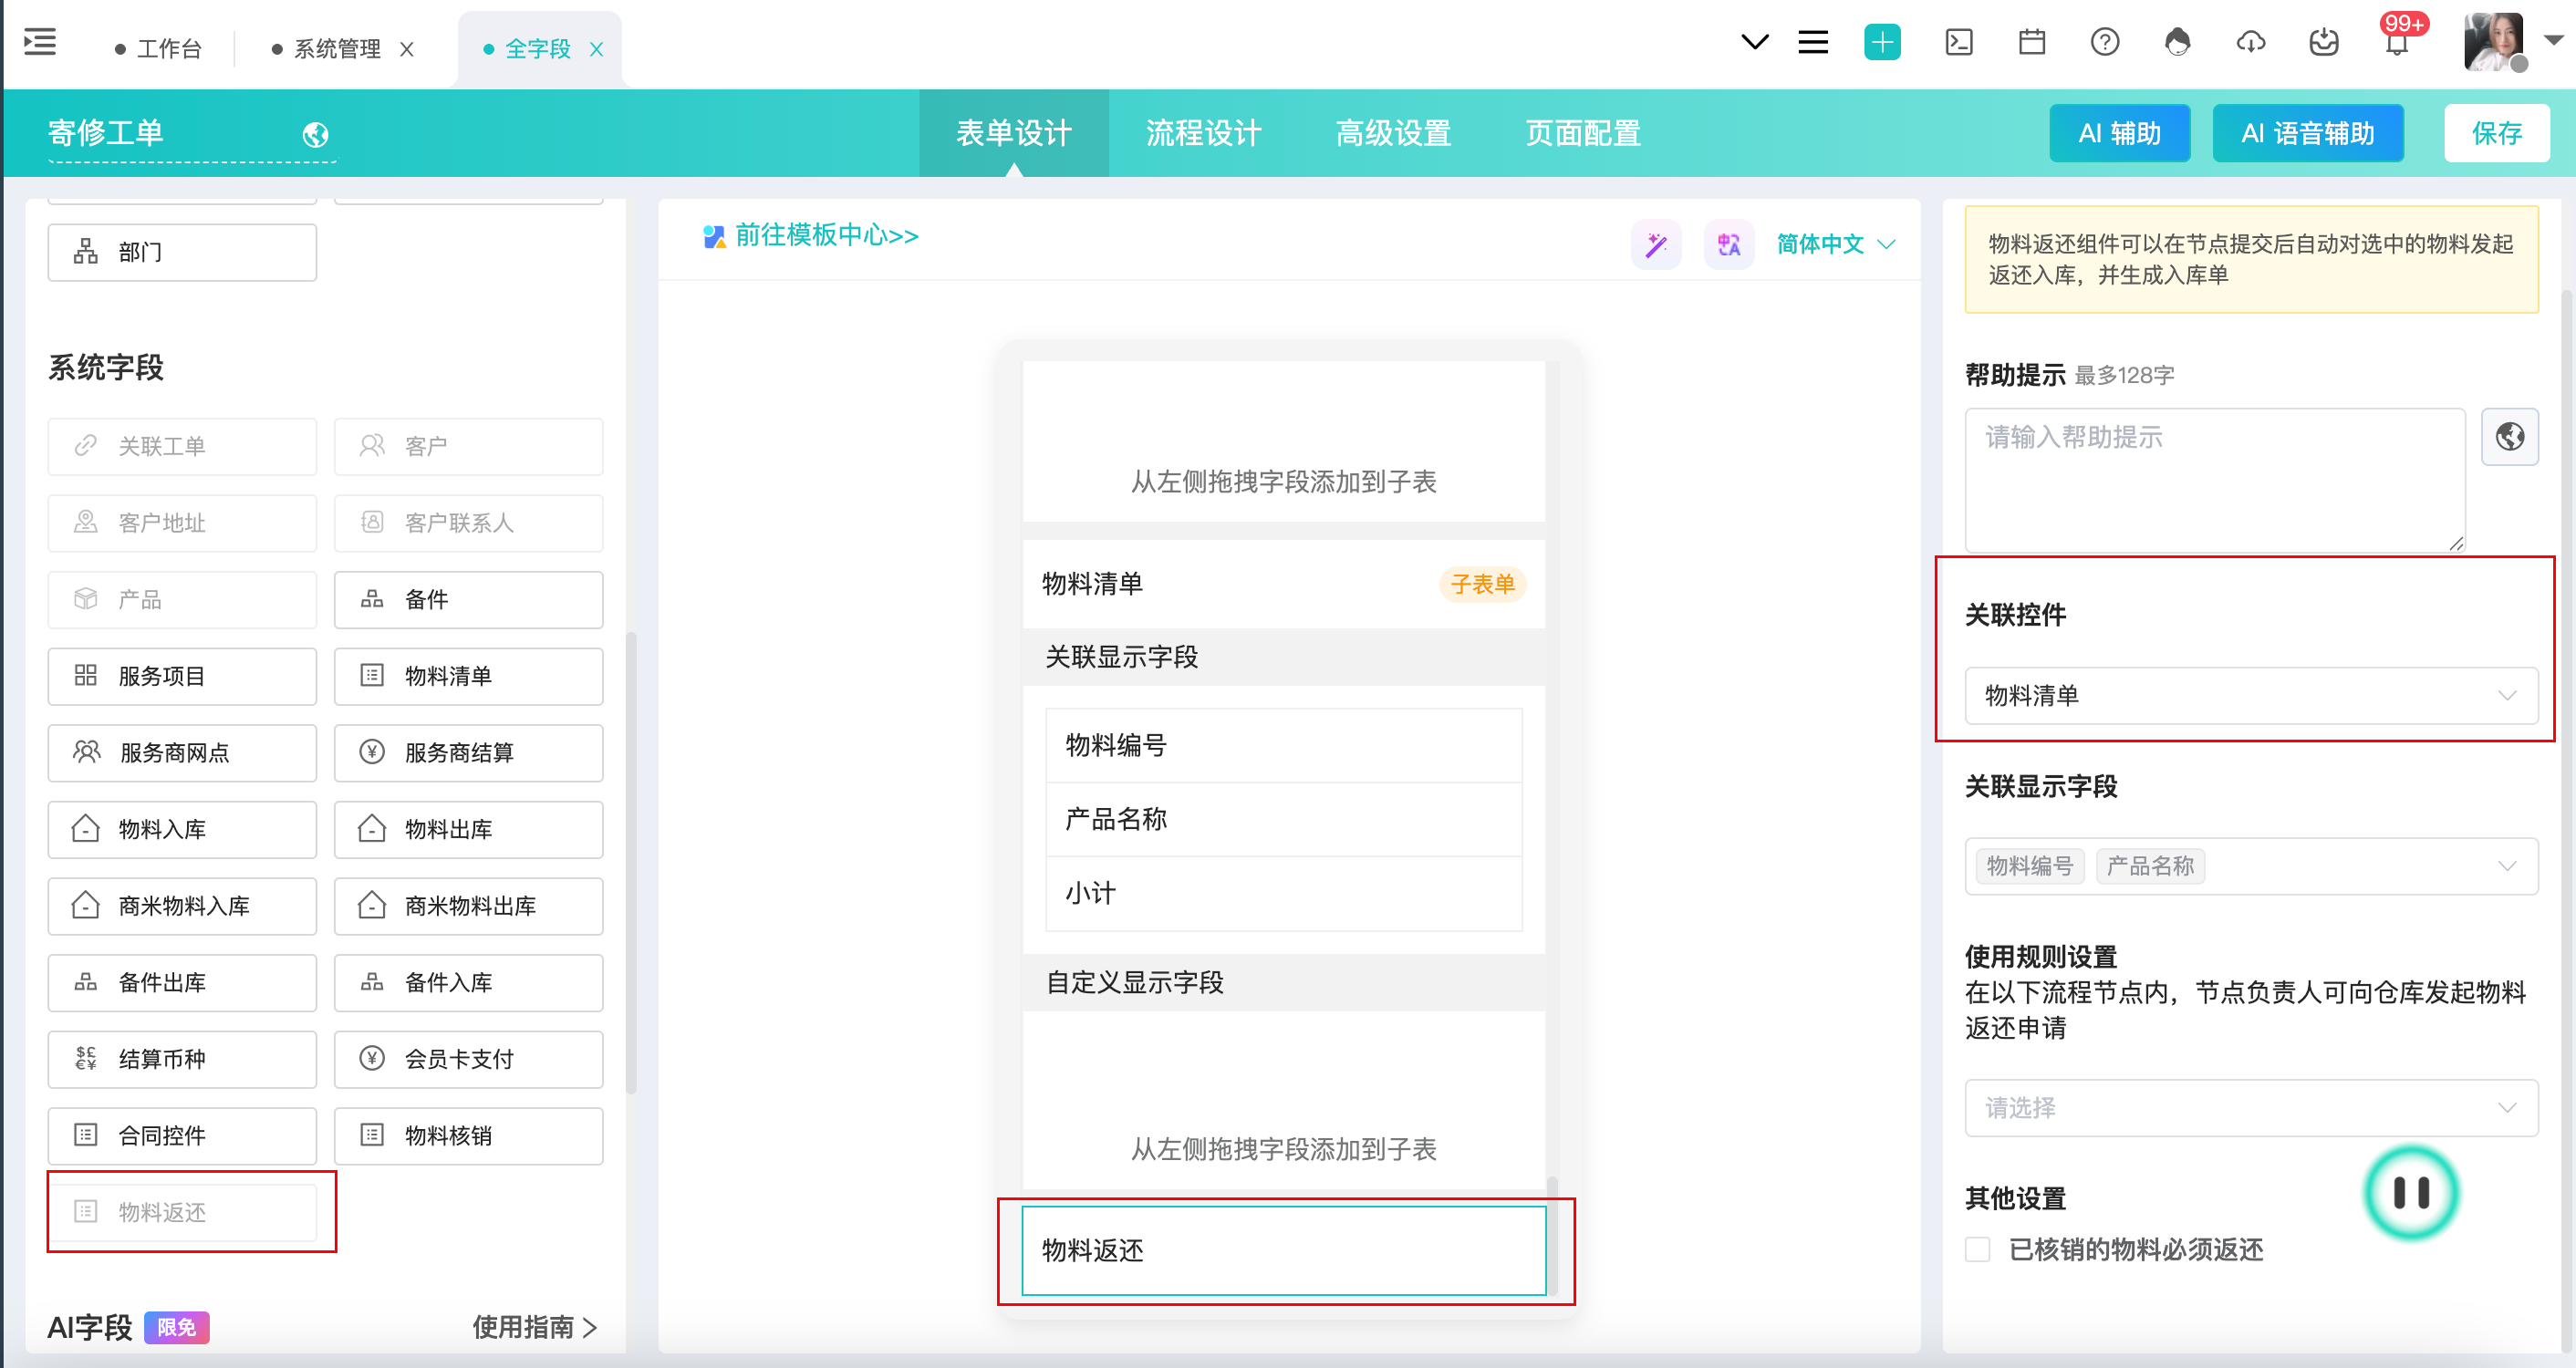Select the 部门 field
This screenshot has width=2576, height=1368.
[x=182, y=252]
